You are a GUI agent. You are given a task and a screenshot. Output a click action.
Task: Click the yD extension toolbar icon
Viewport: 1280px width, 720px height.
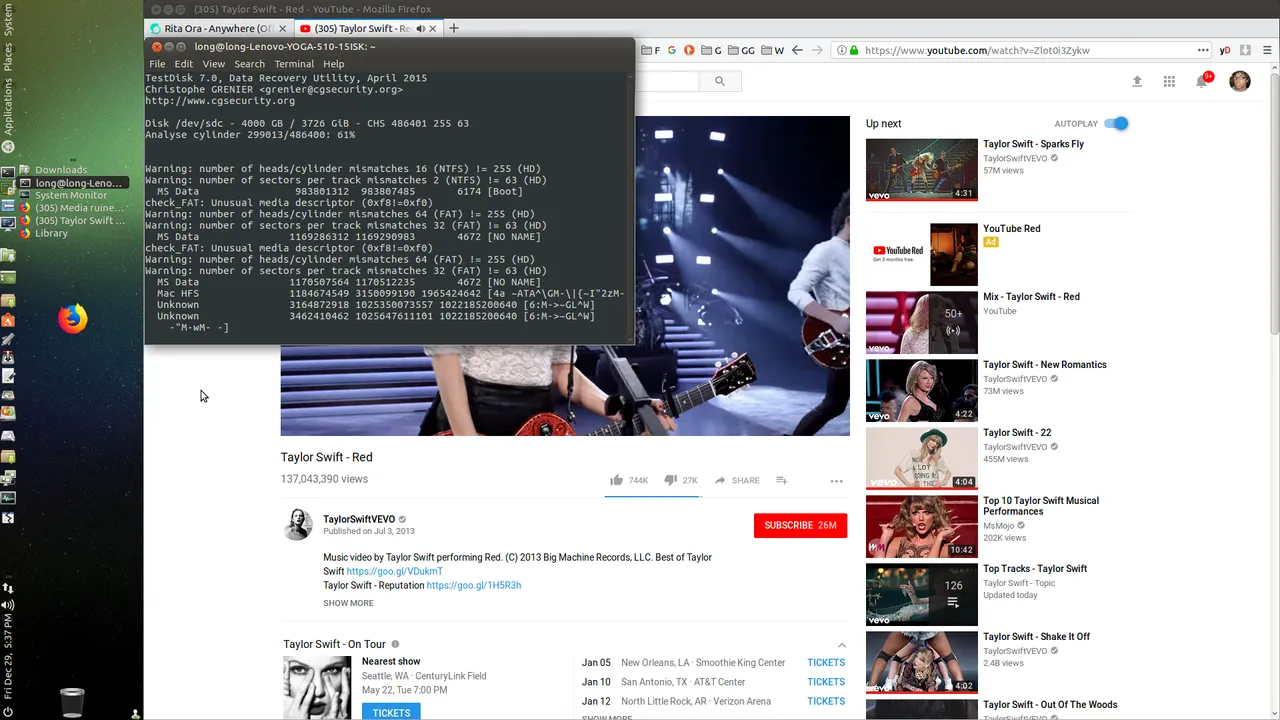(1225, 50)
